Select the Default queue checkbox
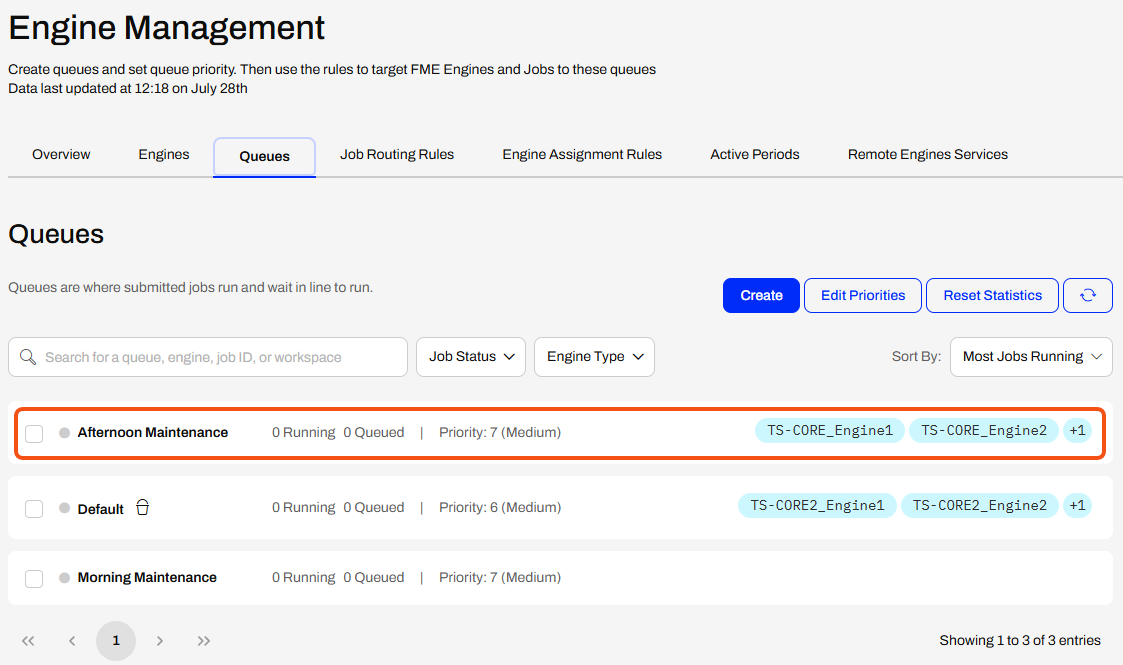1123x665 pixels. 34,508
